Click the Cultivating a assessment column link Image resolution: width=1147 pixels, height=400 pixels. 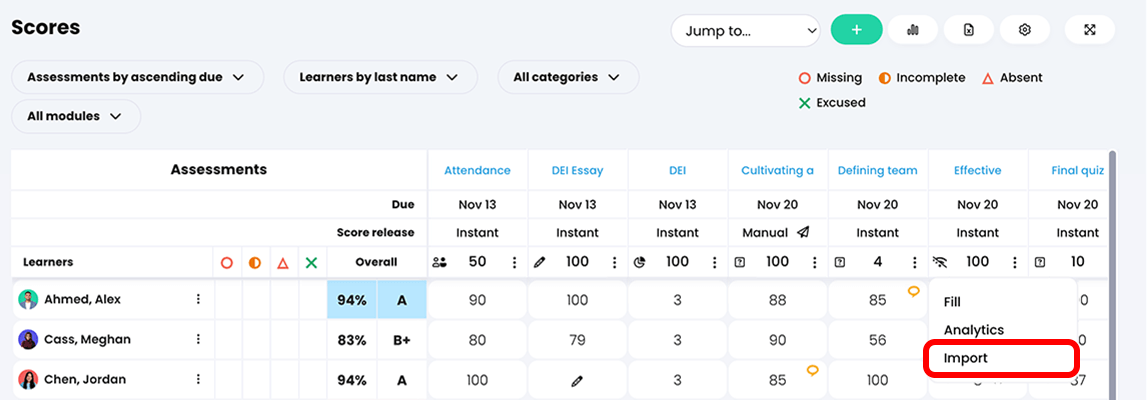(x=777, y=170)
